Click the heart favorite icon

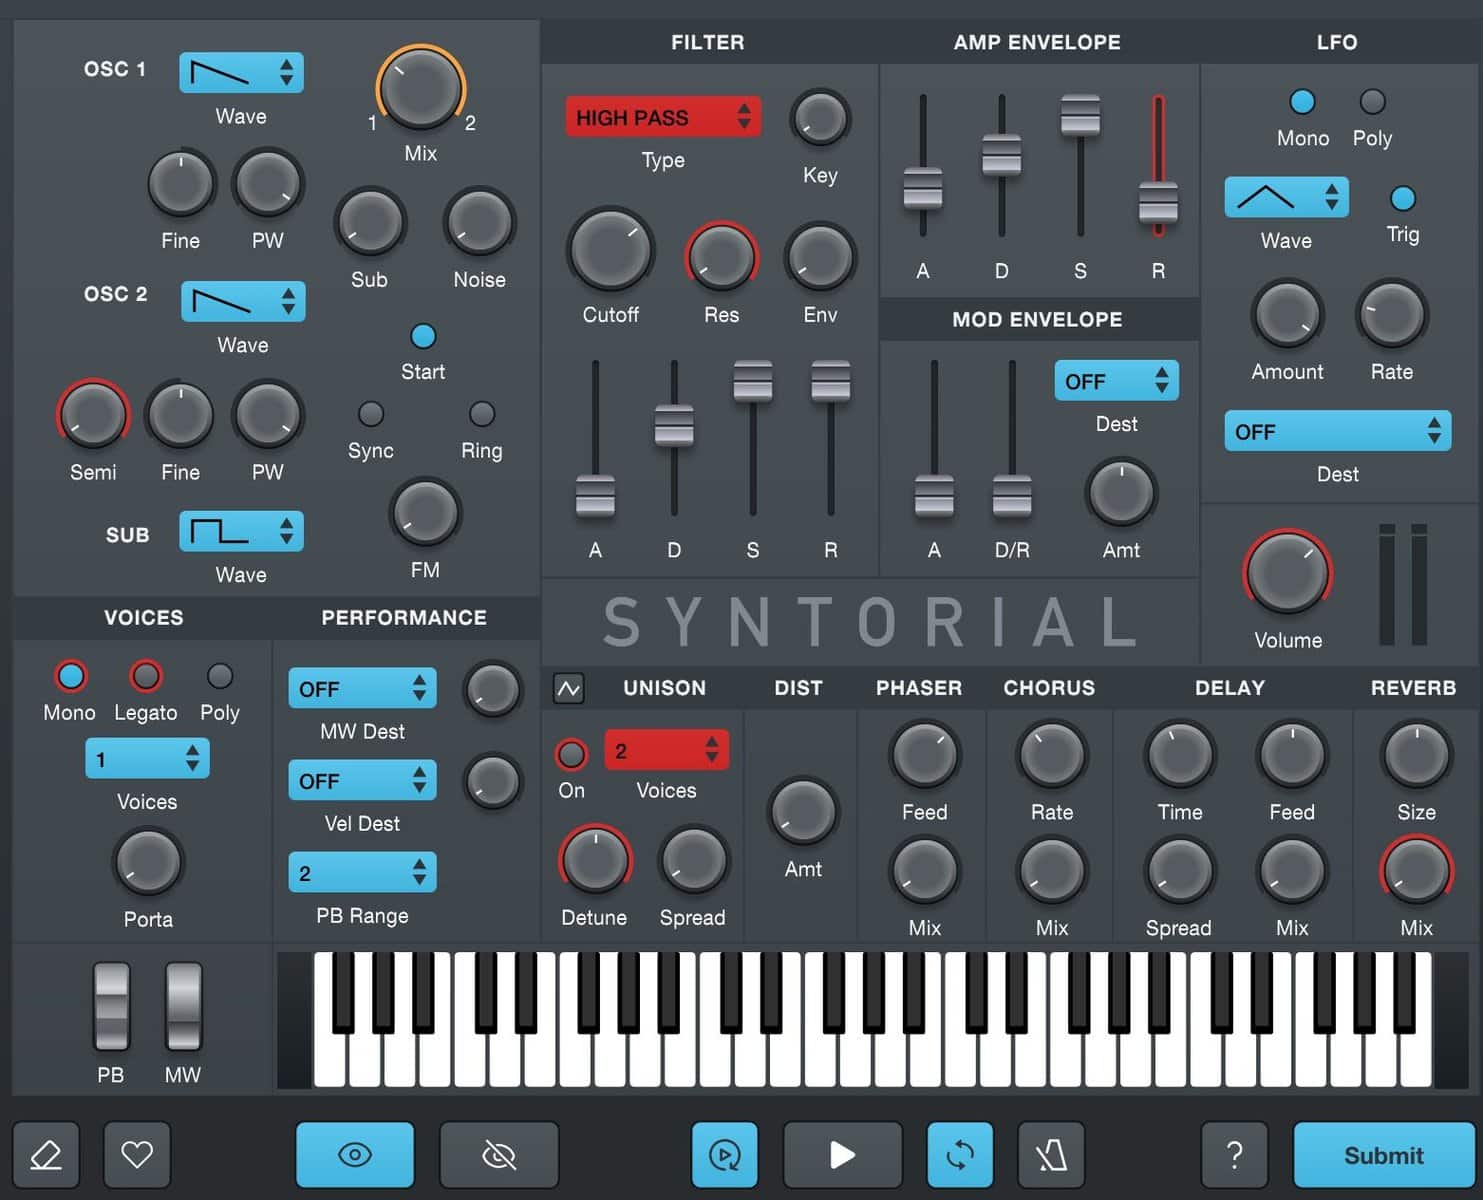click(137, 1155)
